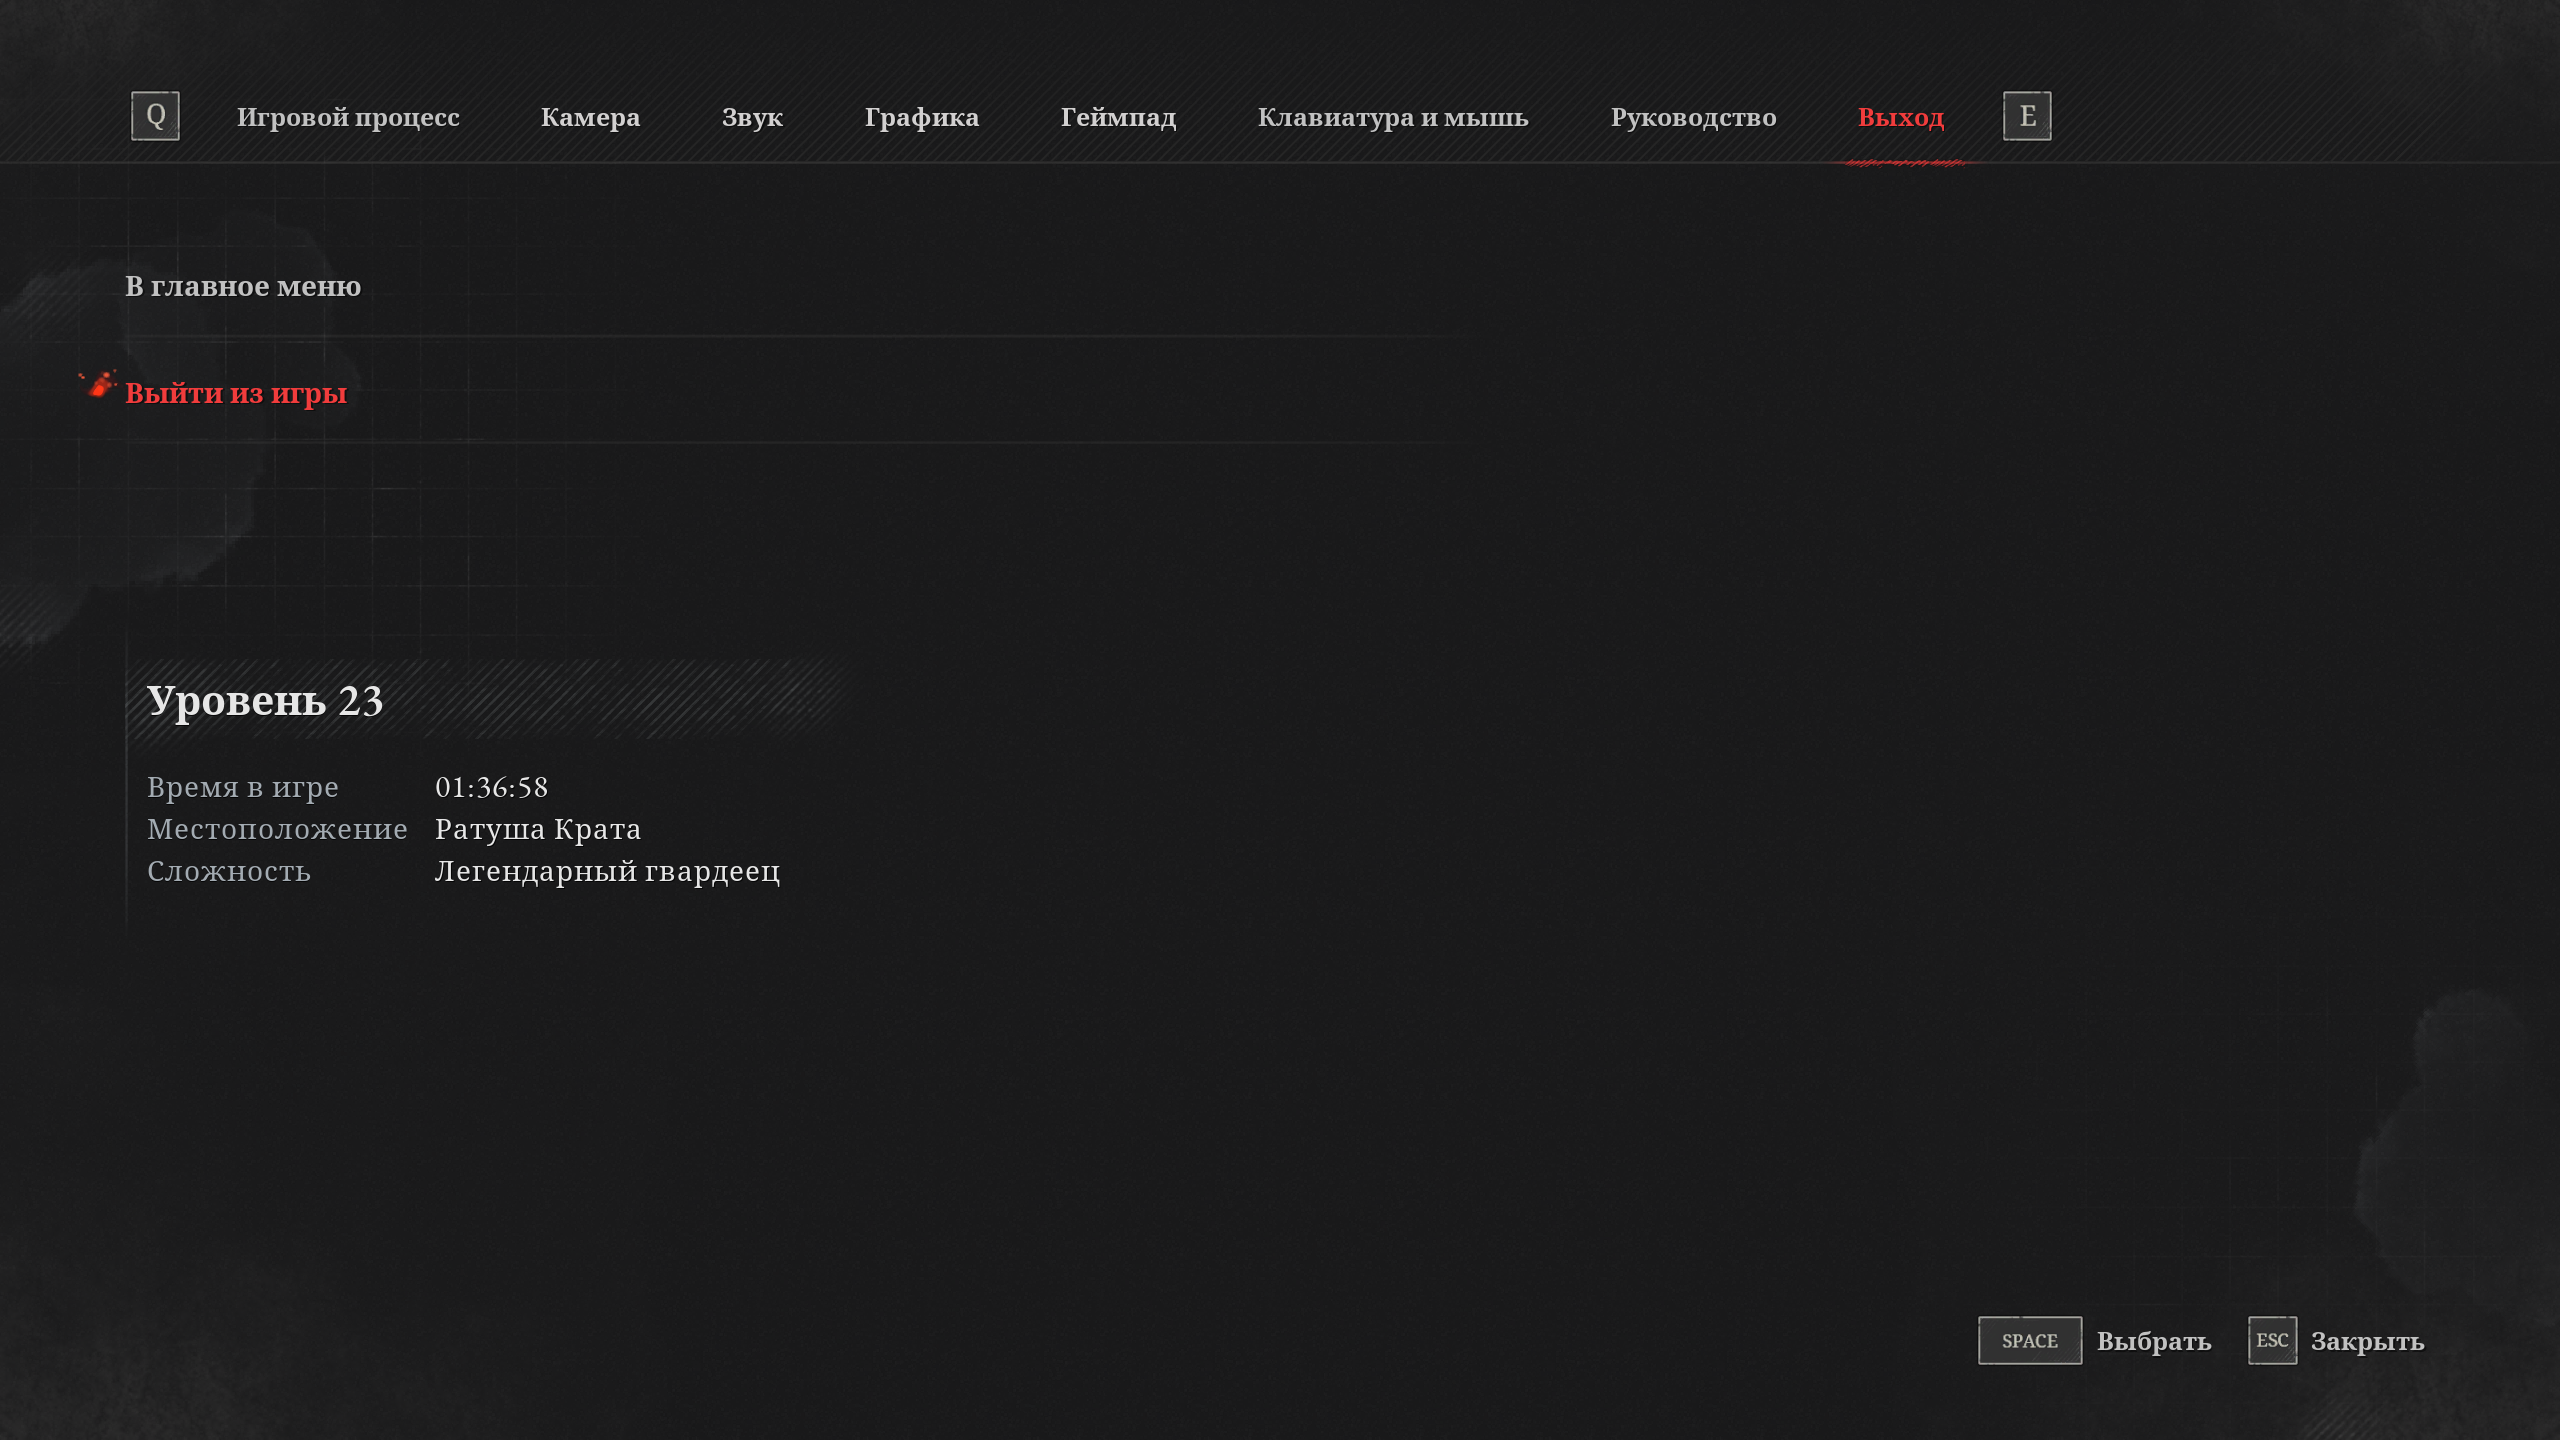This screenshot has height=1440, width=2560.
Task: Click the Легендарный гвардеец difficulty text
Action: coord(607,872)
